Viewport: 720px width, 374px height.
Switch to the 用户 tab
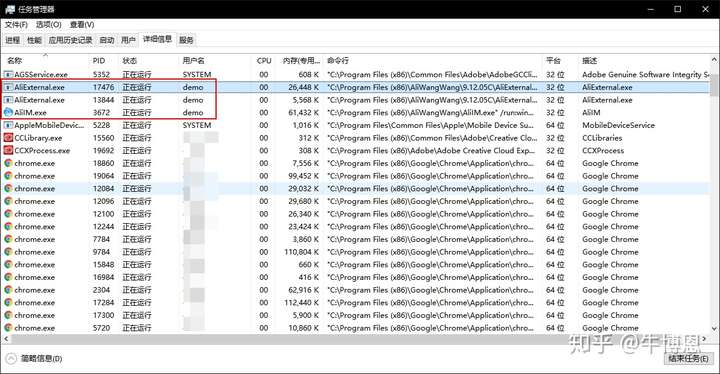128,40
